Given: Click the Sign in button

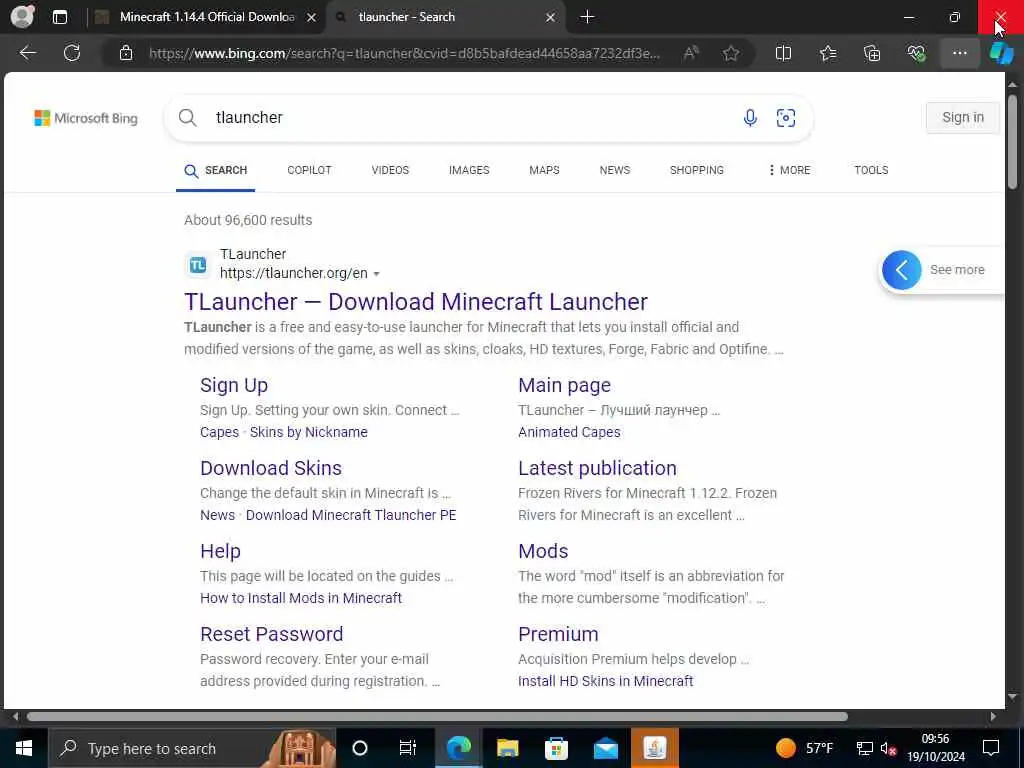Looking at the screenshot, I should [963, 118].
